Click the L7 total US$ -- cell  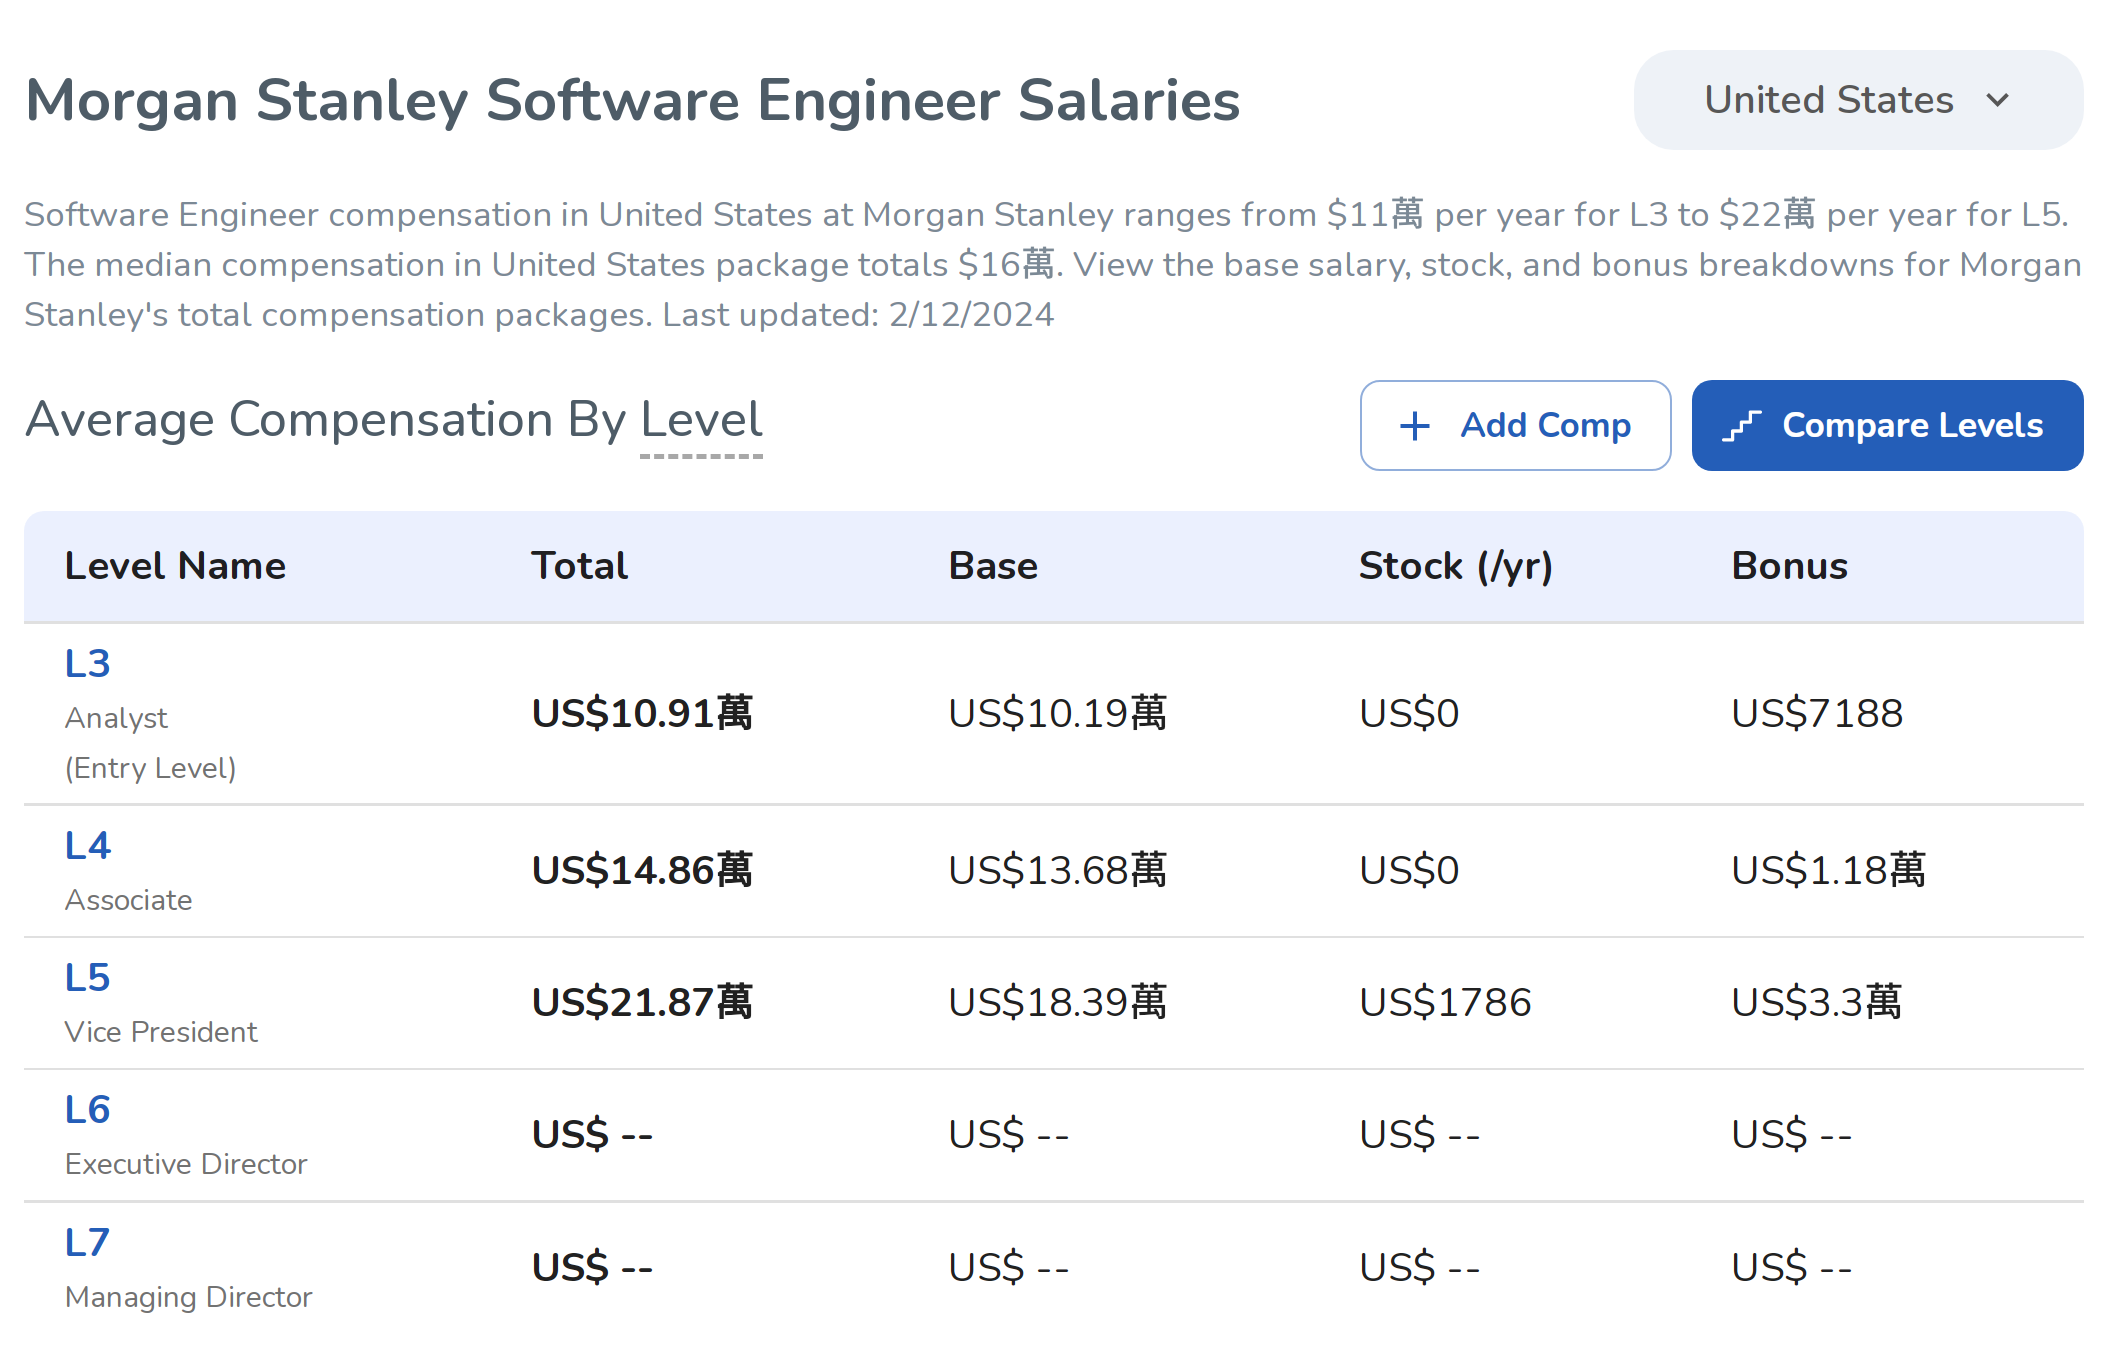592,1268
